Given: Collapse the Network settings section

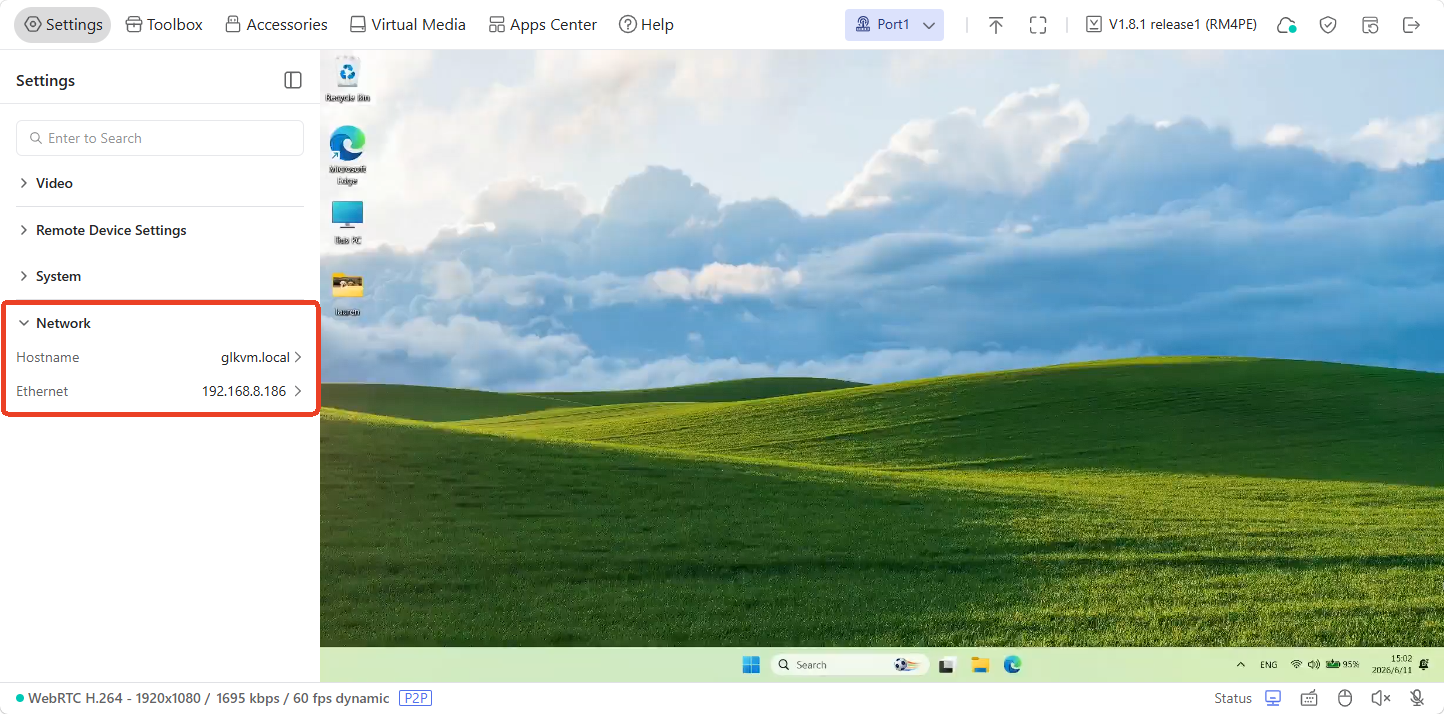Looking at the screenshot, I should [160, 323].
